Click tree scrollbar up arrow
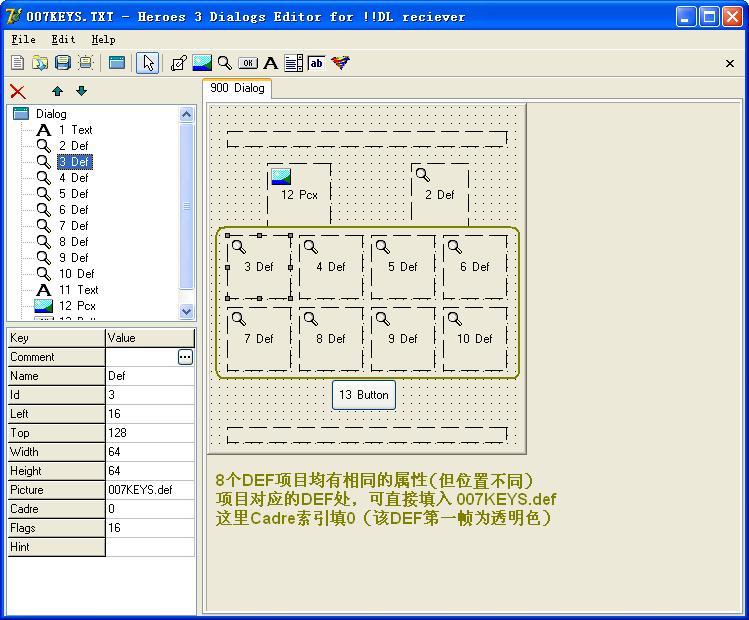This screenshot has height=620, width=749. click(x=186, y=114)
